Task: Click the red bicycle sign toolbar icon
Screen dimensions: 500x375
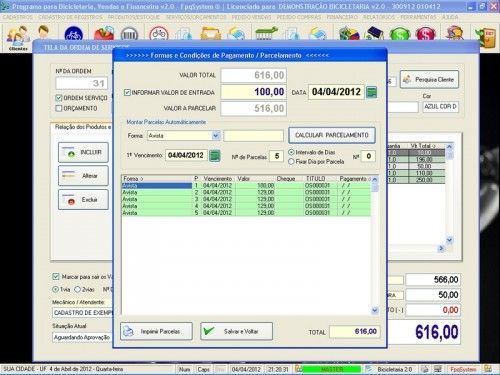Action: (159, 34)
